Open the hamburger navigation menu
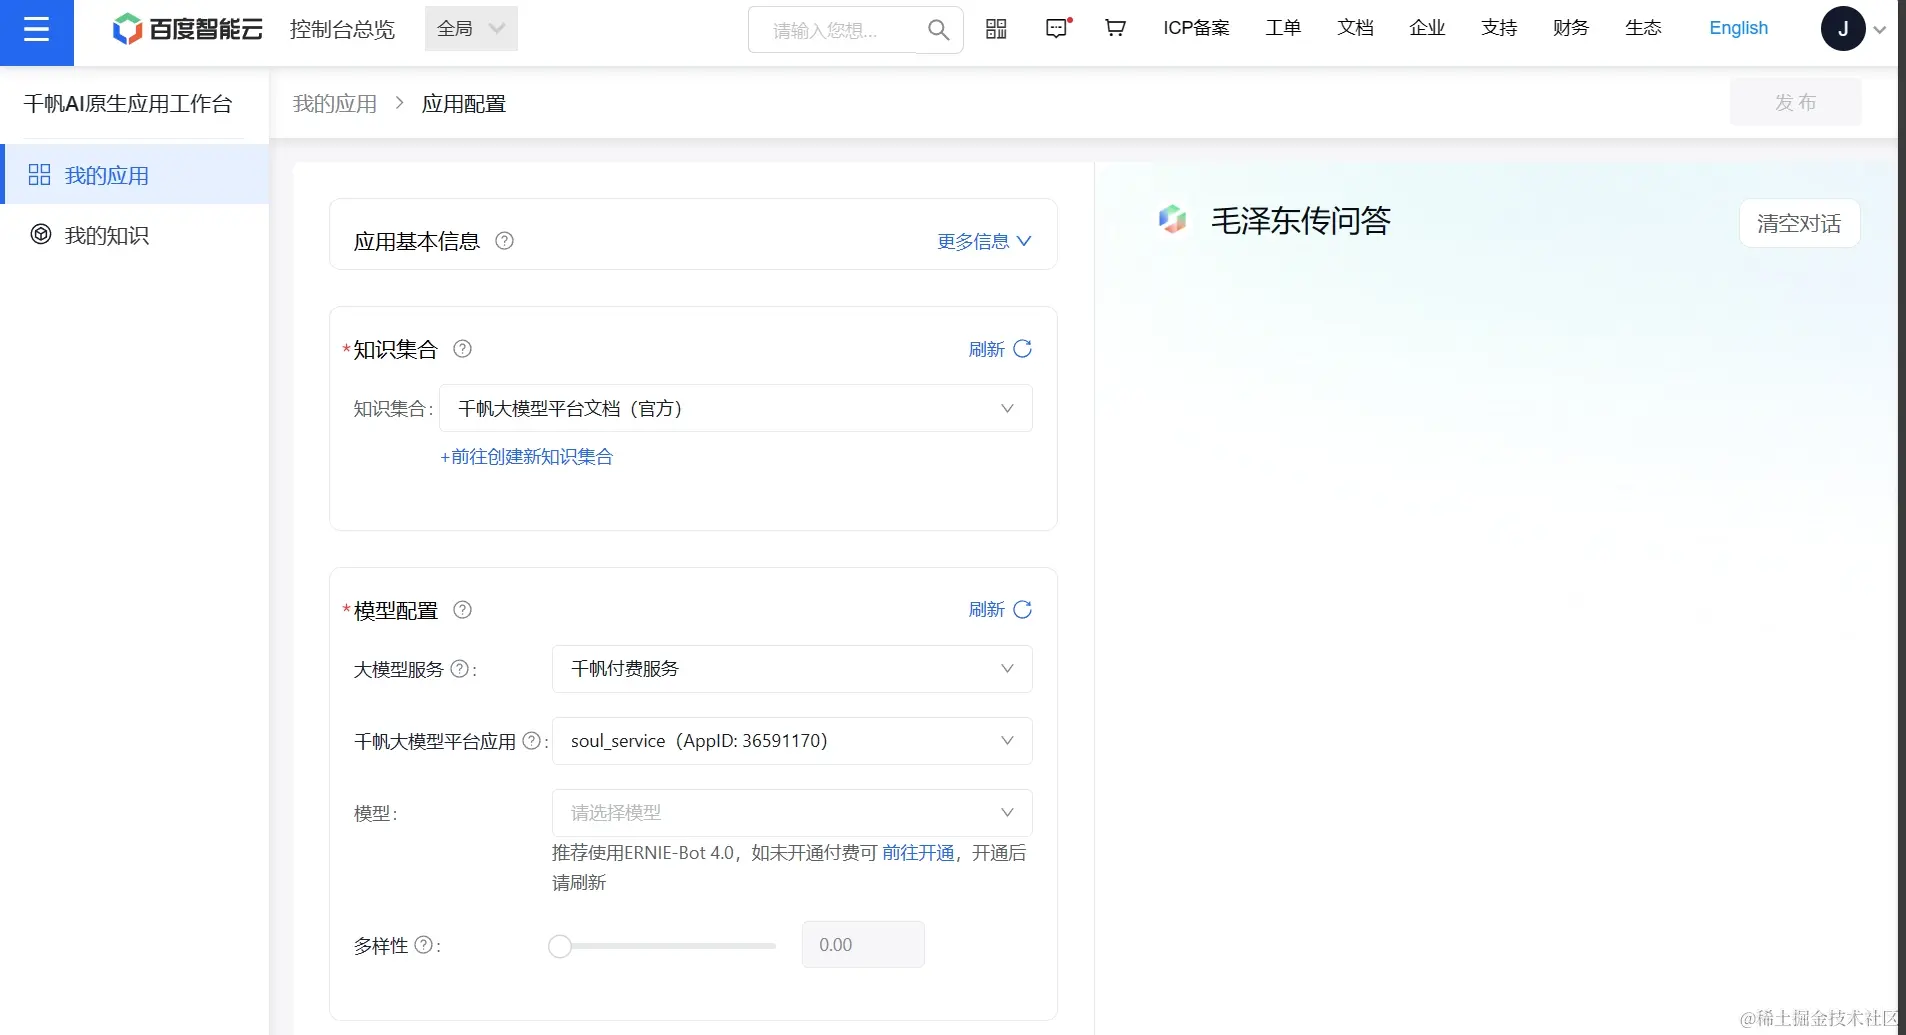This screenshot has height=1035, width=1906. pyautogui.click(x=37, y=30)
